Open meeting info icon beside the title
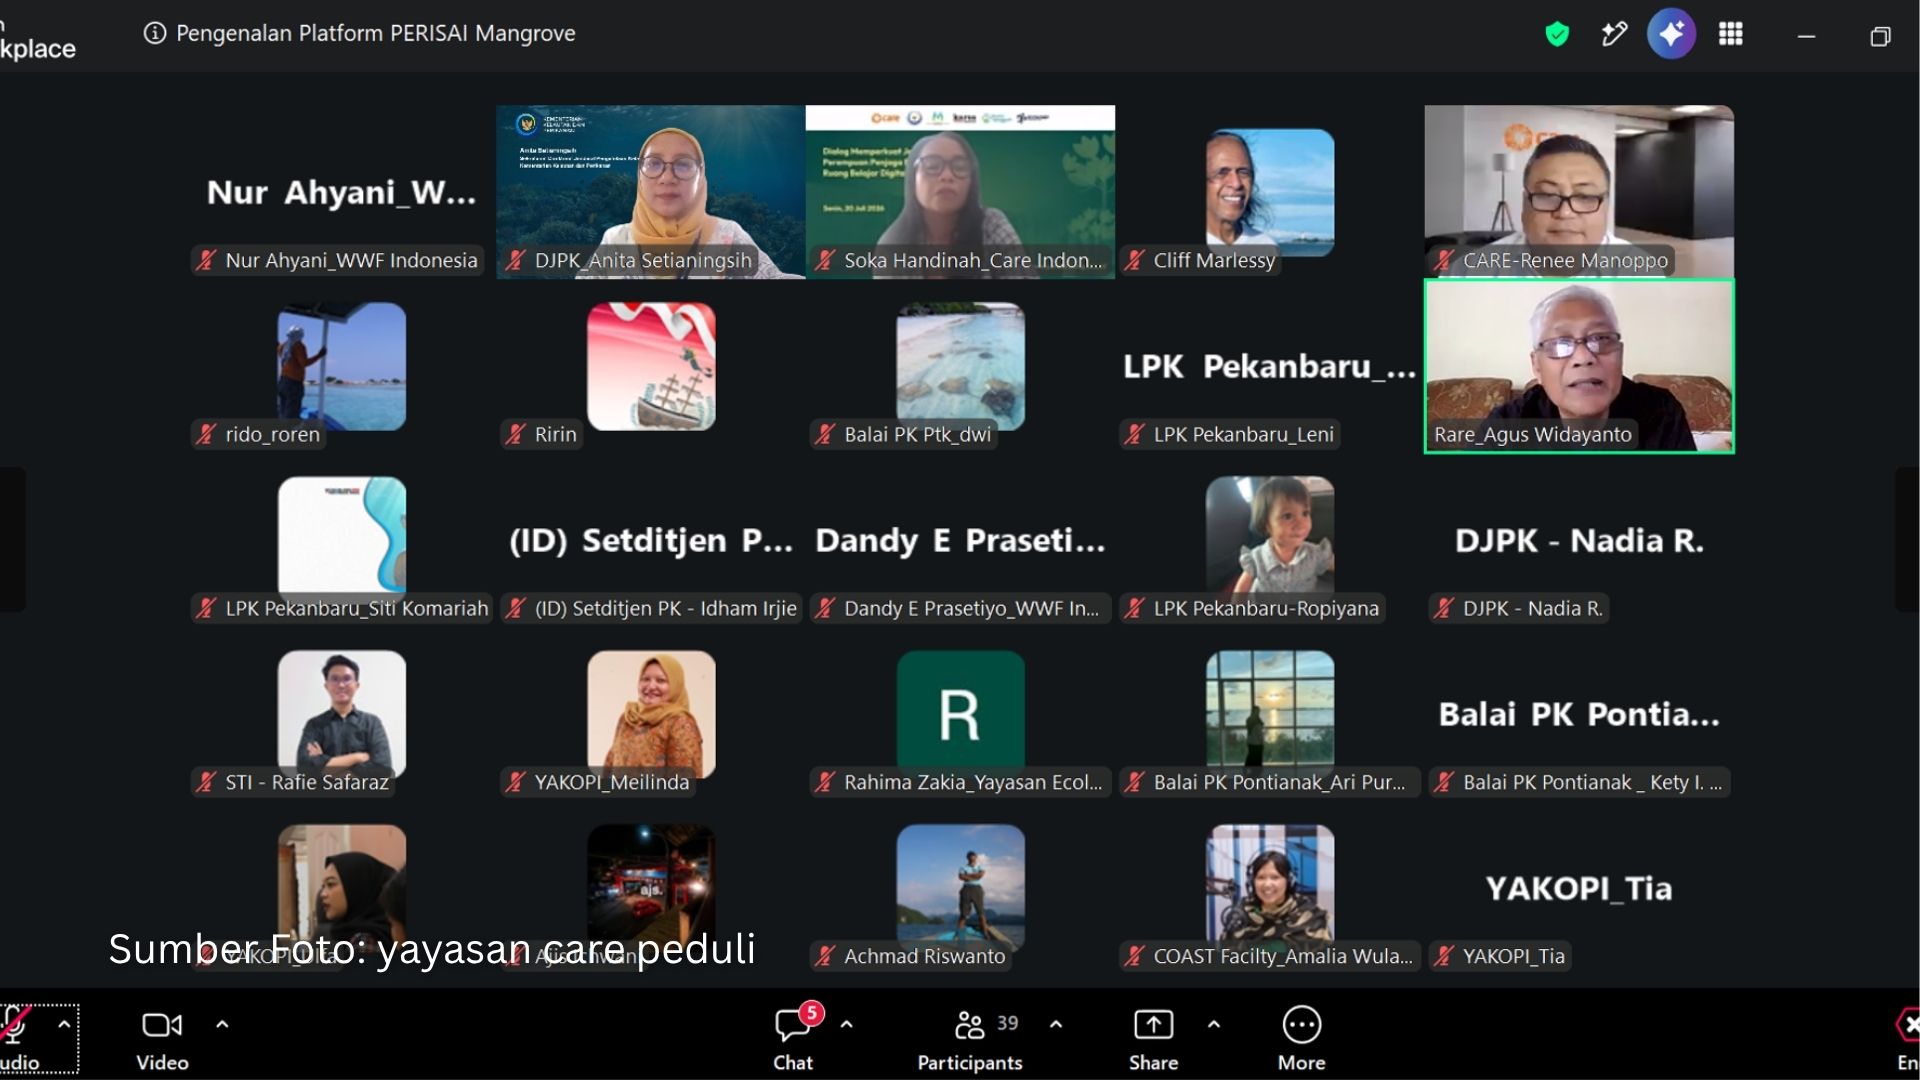Image resolution: width=1920 pixels, height=1080 pixels. tap(154, 33)
